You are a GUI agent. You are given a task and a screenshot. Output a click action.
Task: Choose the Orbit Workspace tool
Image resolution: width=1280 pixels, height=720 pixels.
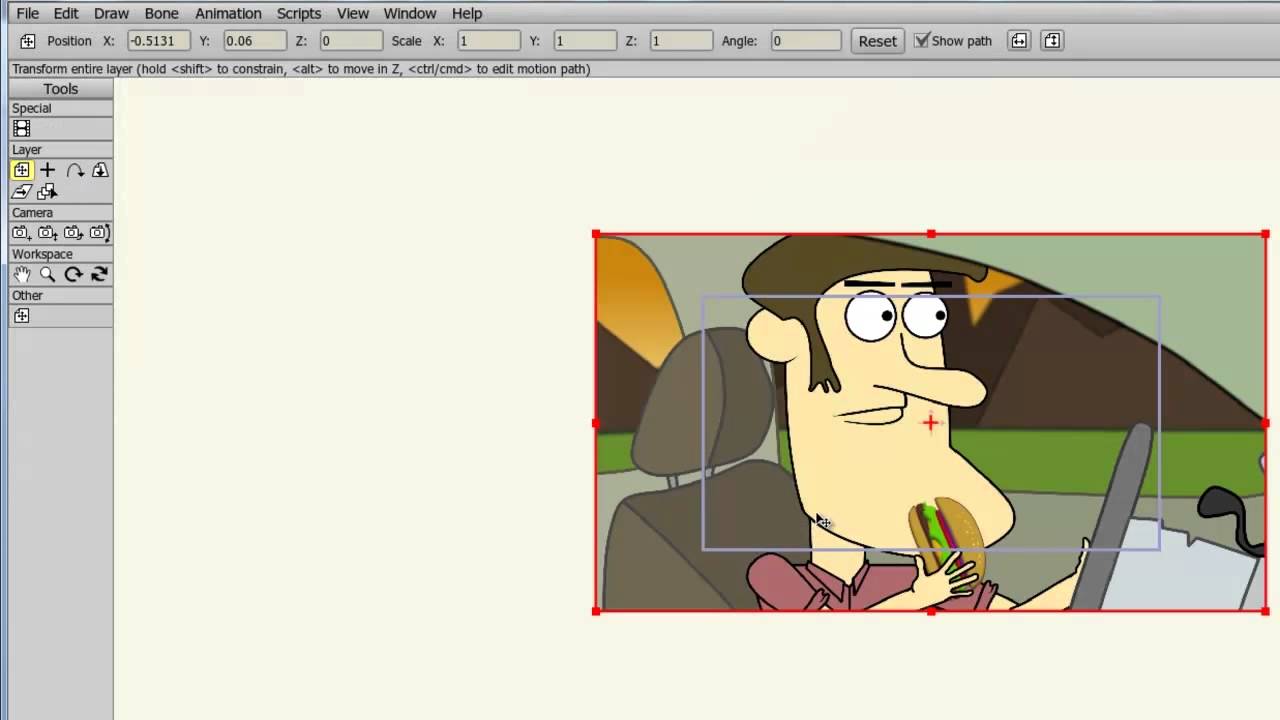(100, 274)
